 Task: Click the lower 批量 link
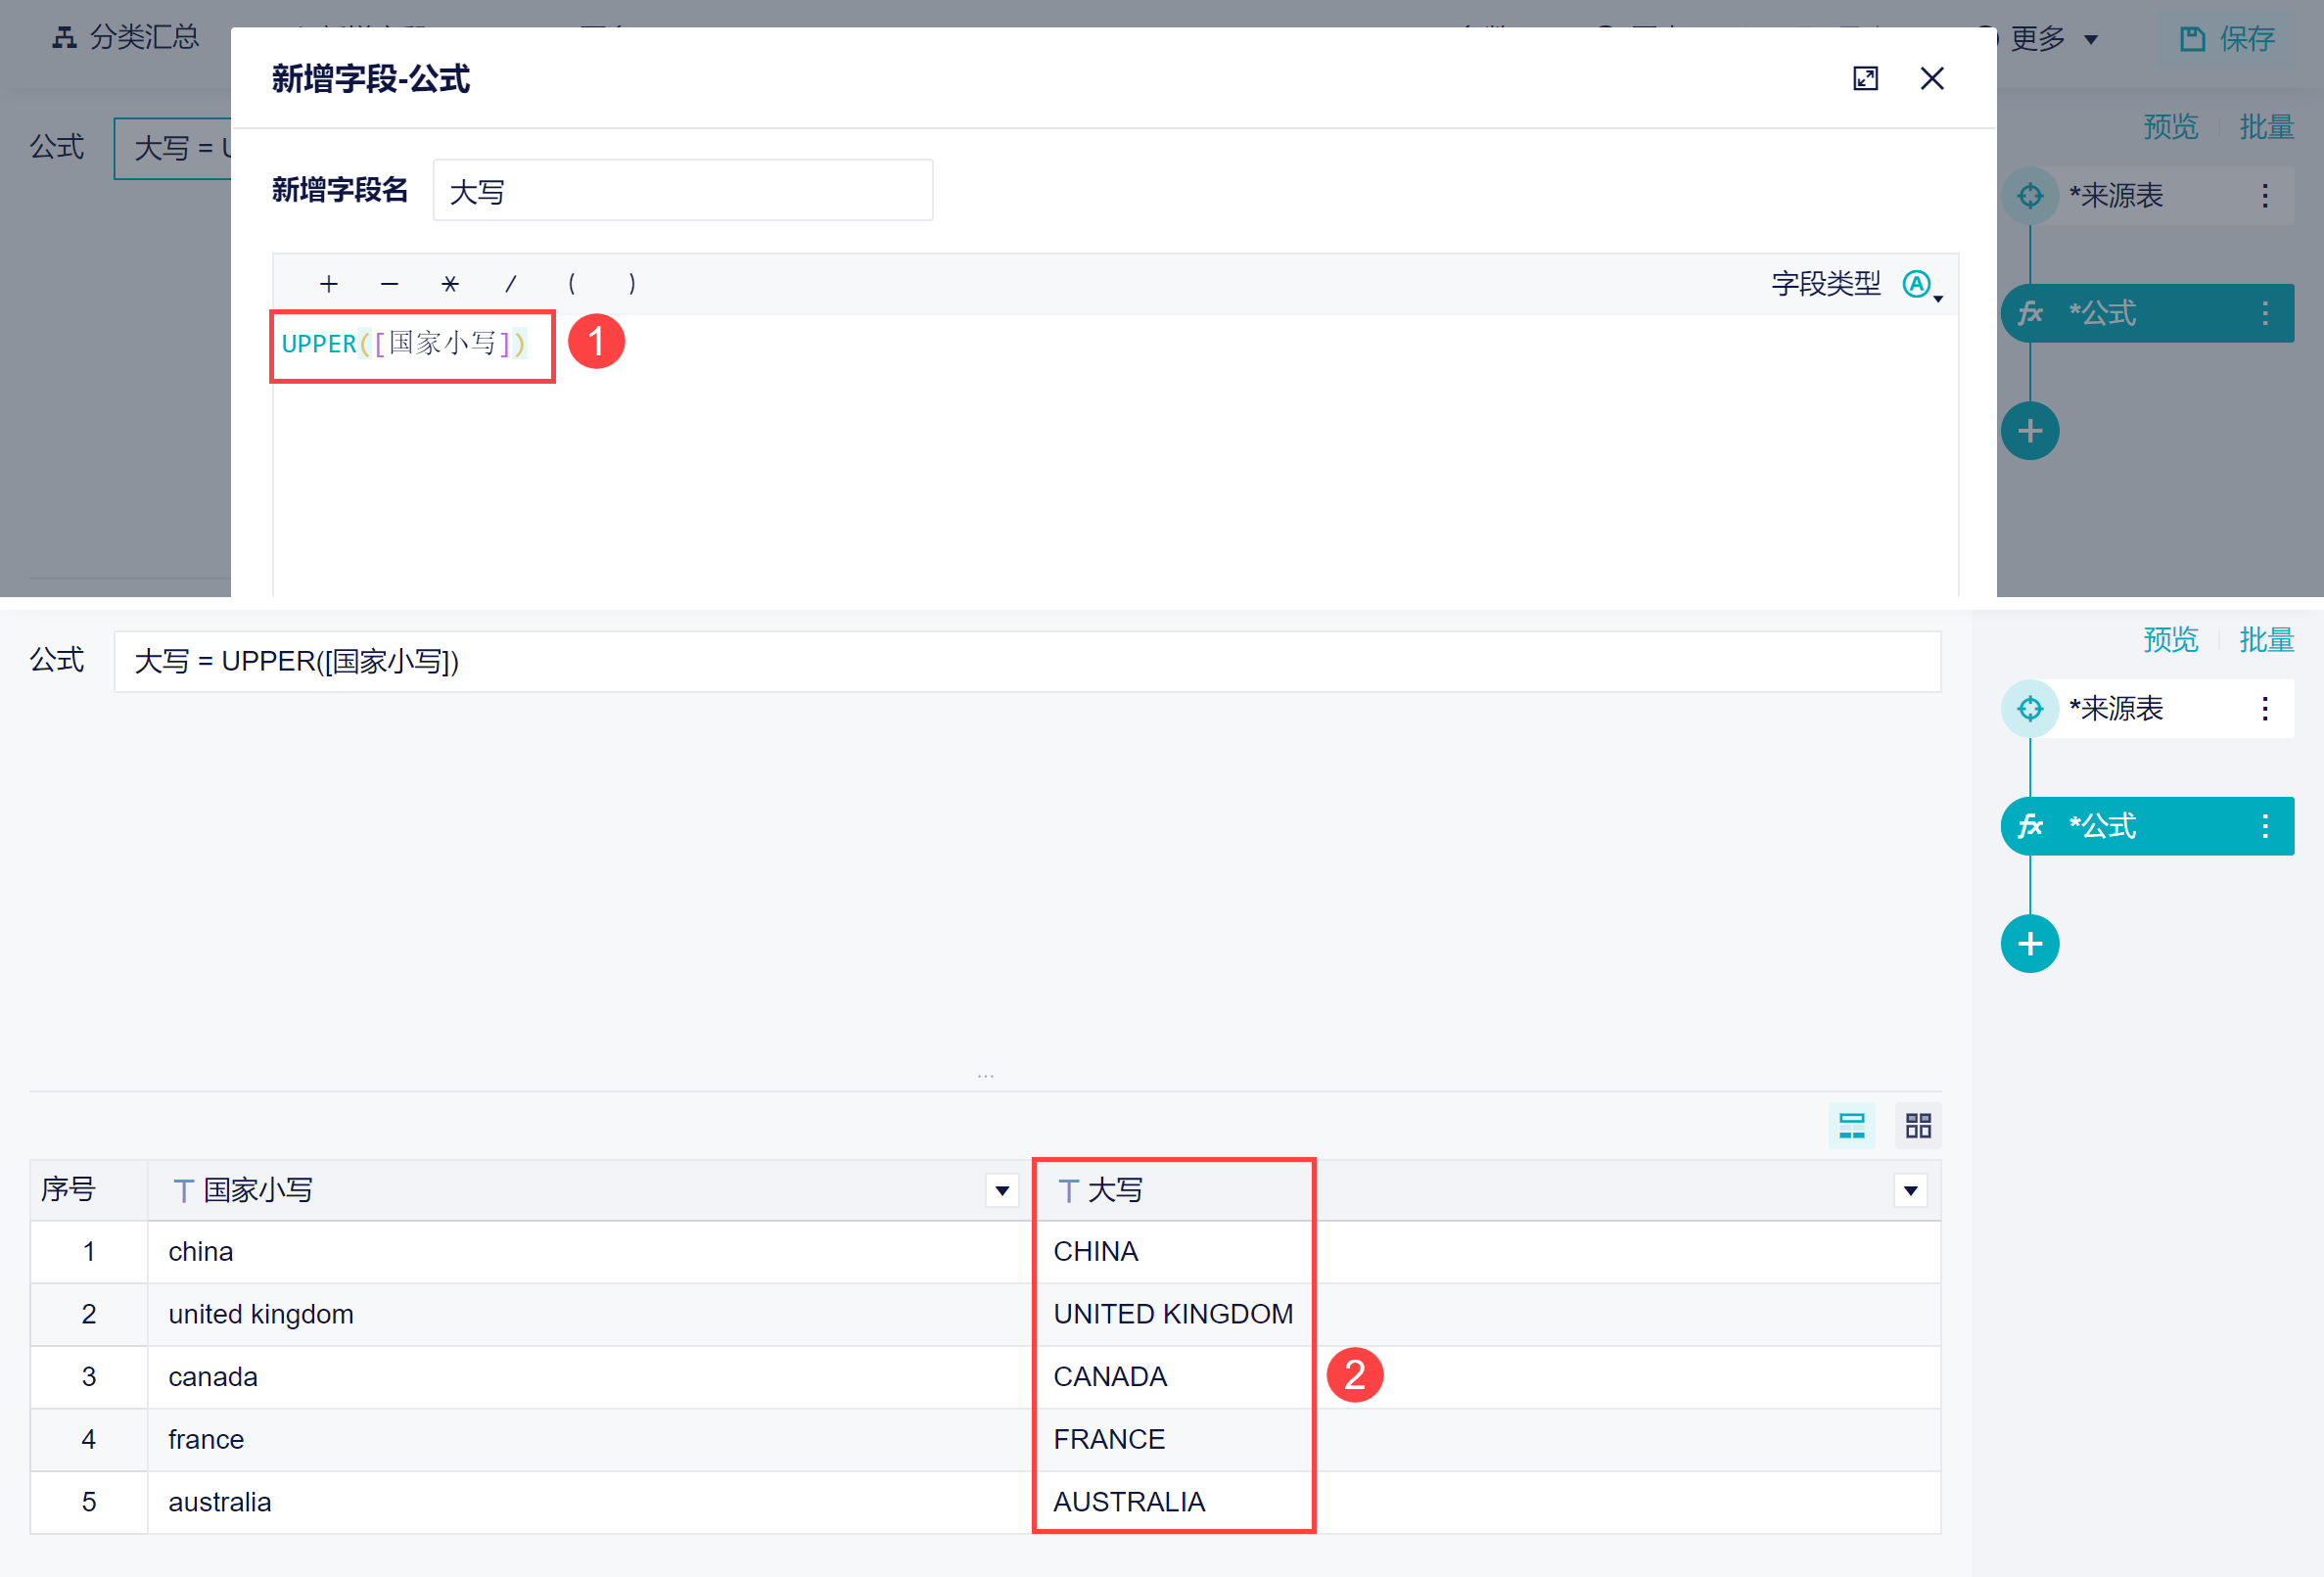[x=2266, y=639]
